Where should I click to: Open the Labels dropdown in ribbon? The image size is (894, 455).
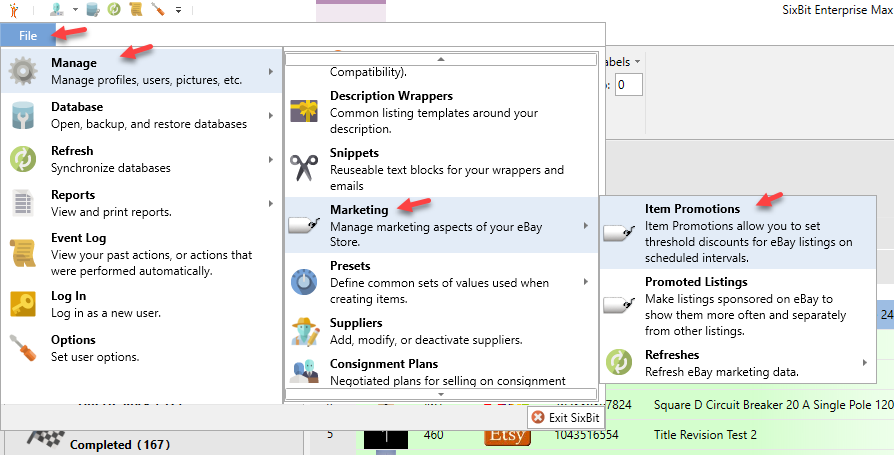[622, 62]
